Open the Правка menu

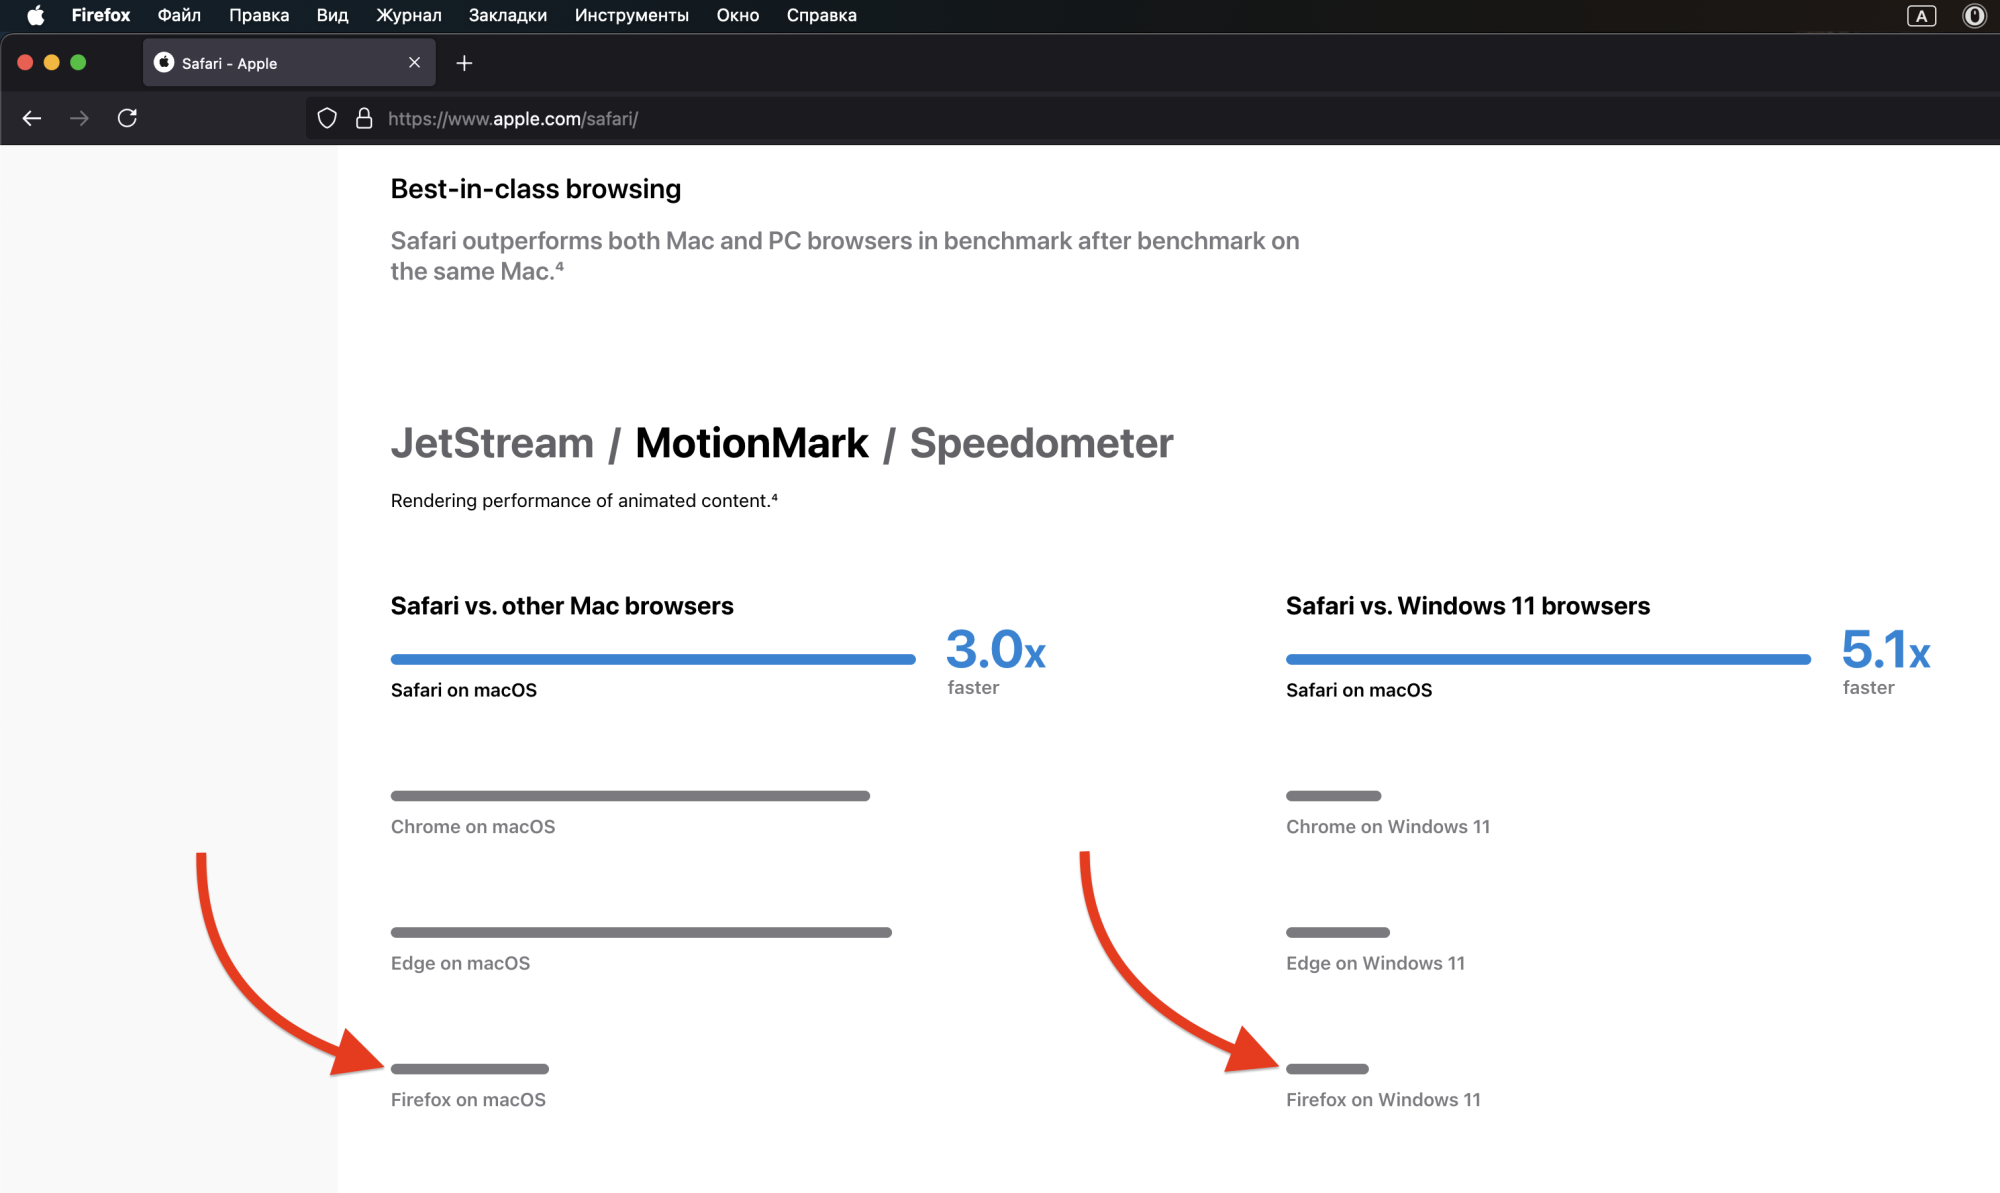tap(259, 15)
